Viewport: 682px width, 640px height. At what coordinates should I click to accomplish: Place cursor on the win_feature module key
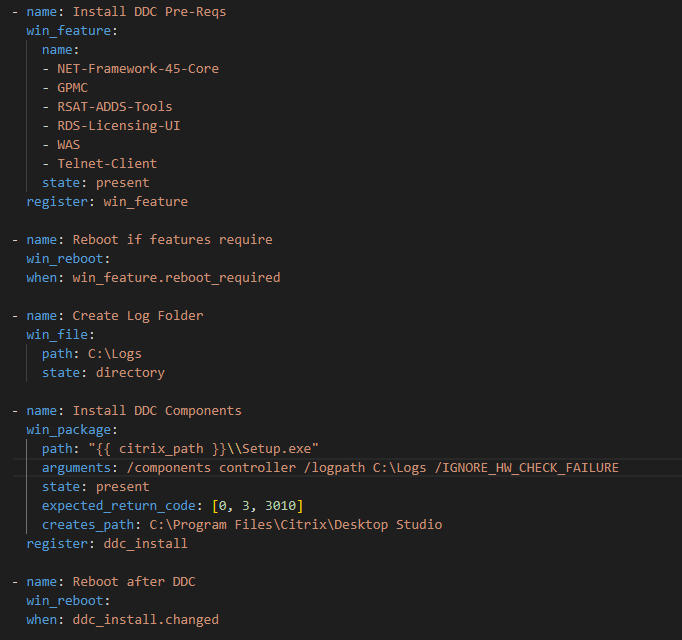point(69,31)
